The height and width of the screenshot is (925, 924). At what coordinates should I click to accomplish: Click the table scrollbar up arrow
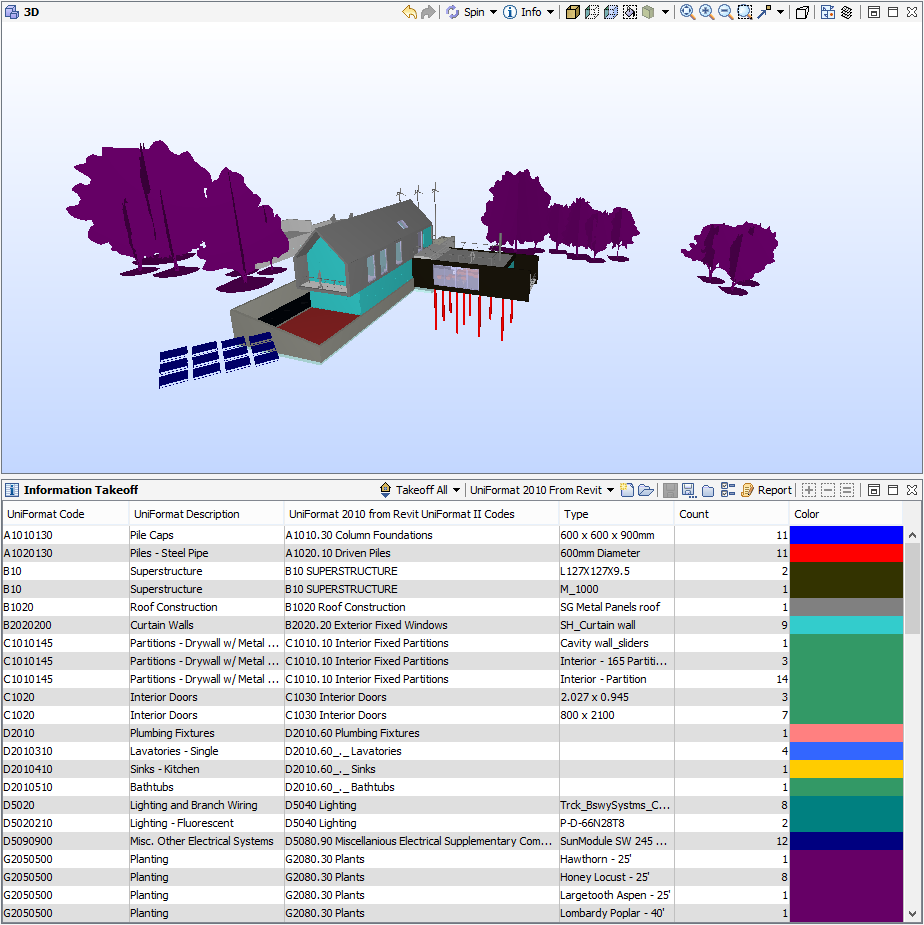(x=912, y=535)
